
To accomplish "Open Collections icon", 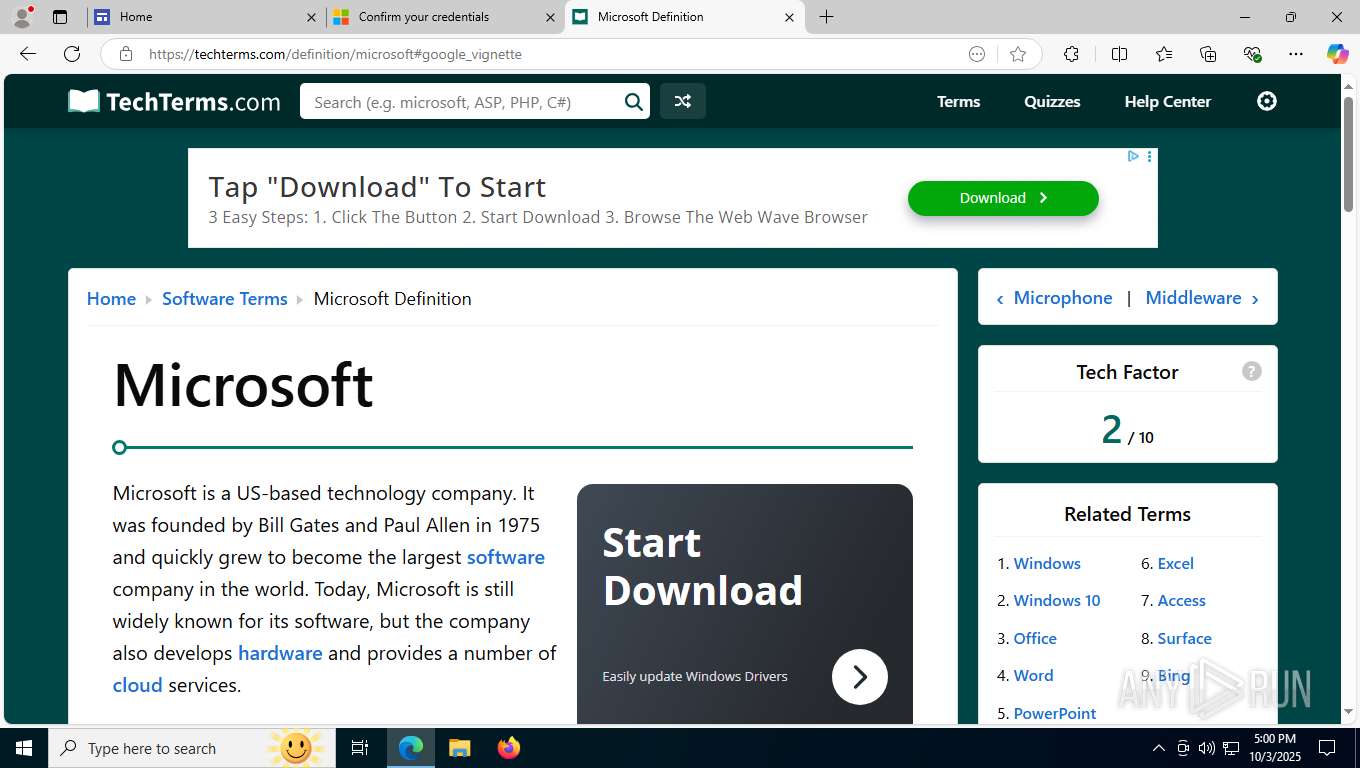I will pos(1208,54).
